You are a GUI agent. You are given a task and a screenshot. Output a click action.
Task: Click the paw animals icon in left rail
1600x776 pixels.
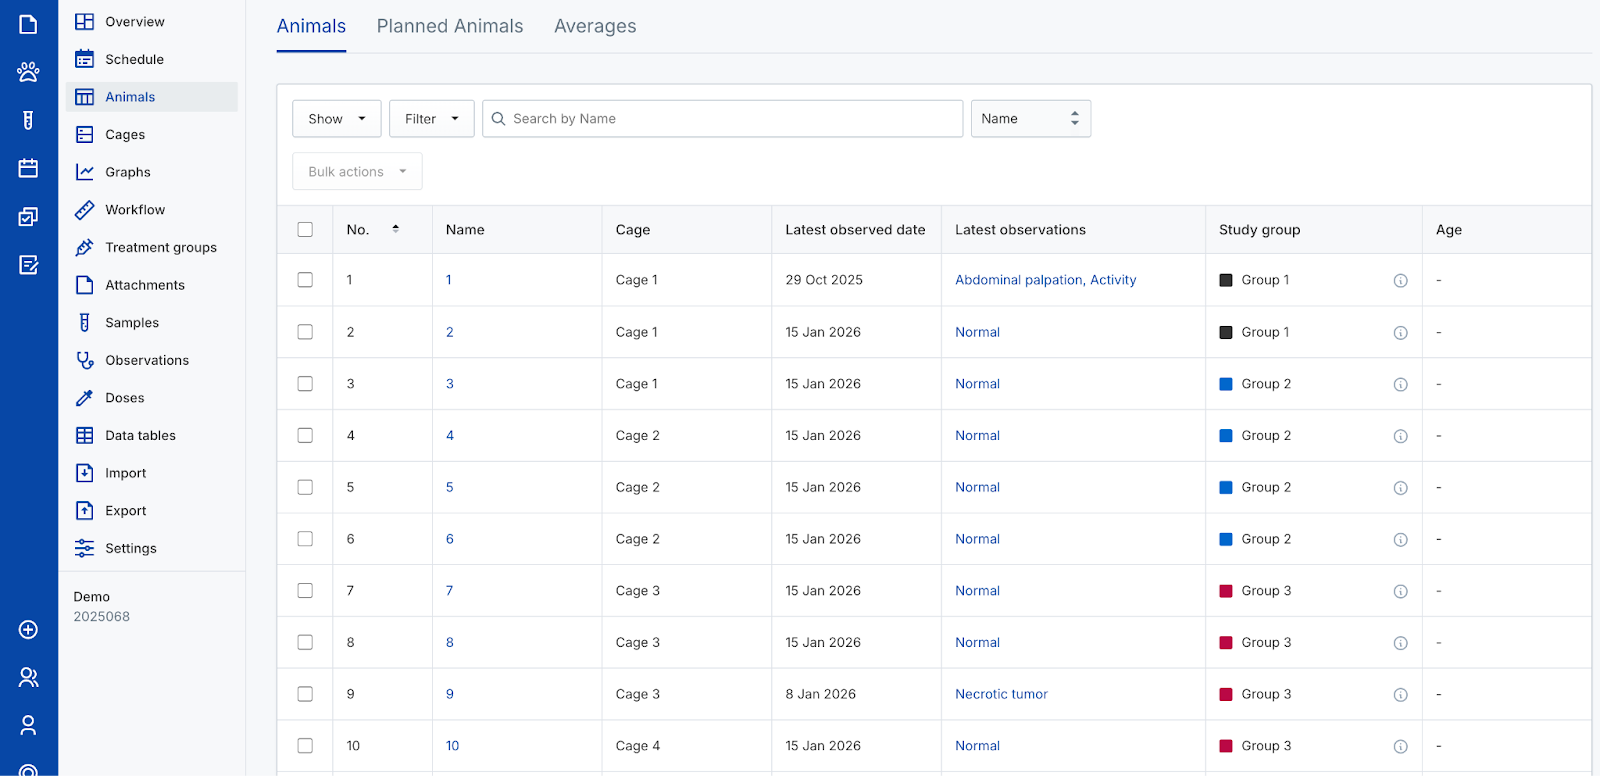click(28, 72)
